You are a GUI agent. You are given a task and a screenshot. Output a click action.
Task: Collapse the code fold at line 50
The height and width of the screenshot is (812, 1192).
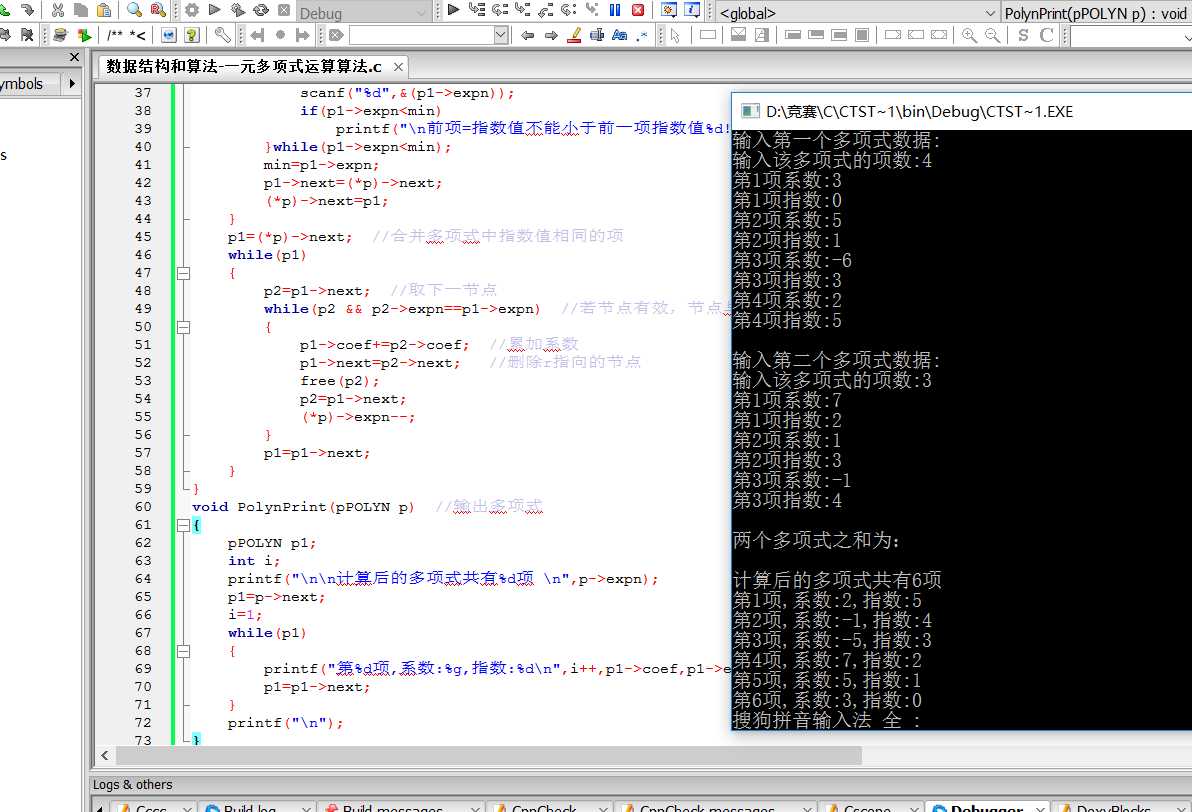(183, 327)
